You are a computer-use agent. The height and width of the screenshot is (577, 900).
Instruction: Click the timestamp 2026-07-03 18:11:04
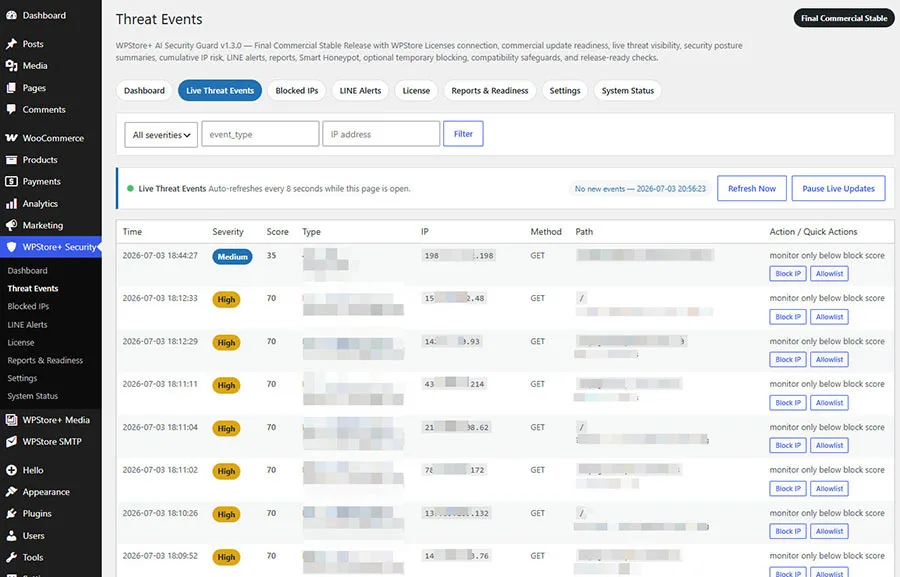coord(160,427)
